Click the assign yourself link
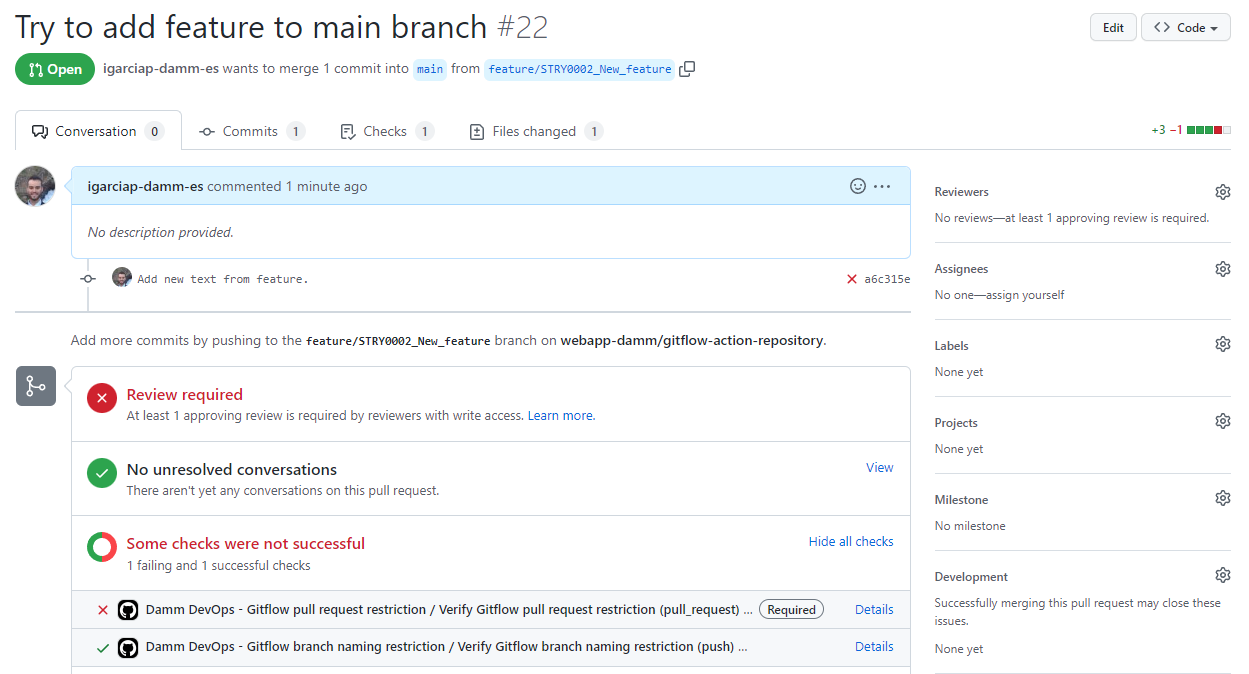Screen dimensions: 1249x674 (x=1029, y=294)
